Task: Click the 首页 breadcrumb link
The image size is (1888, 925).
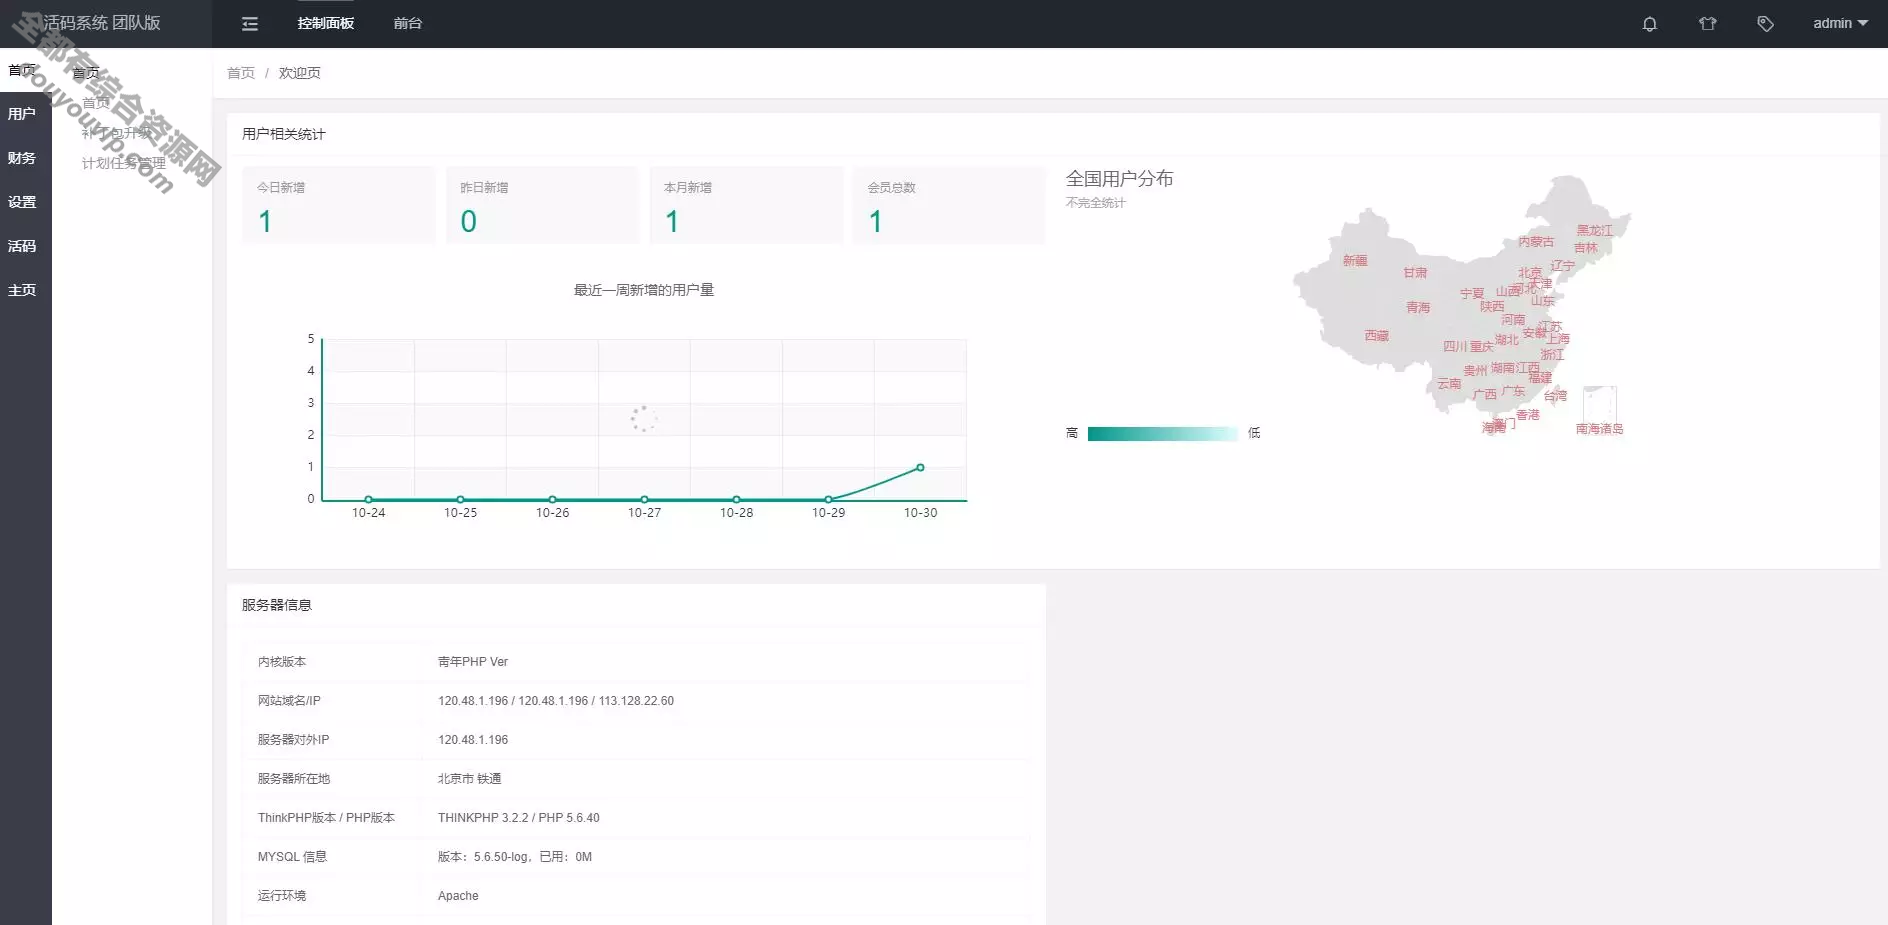Action: 241,73
